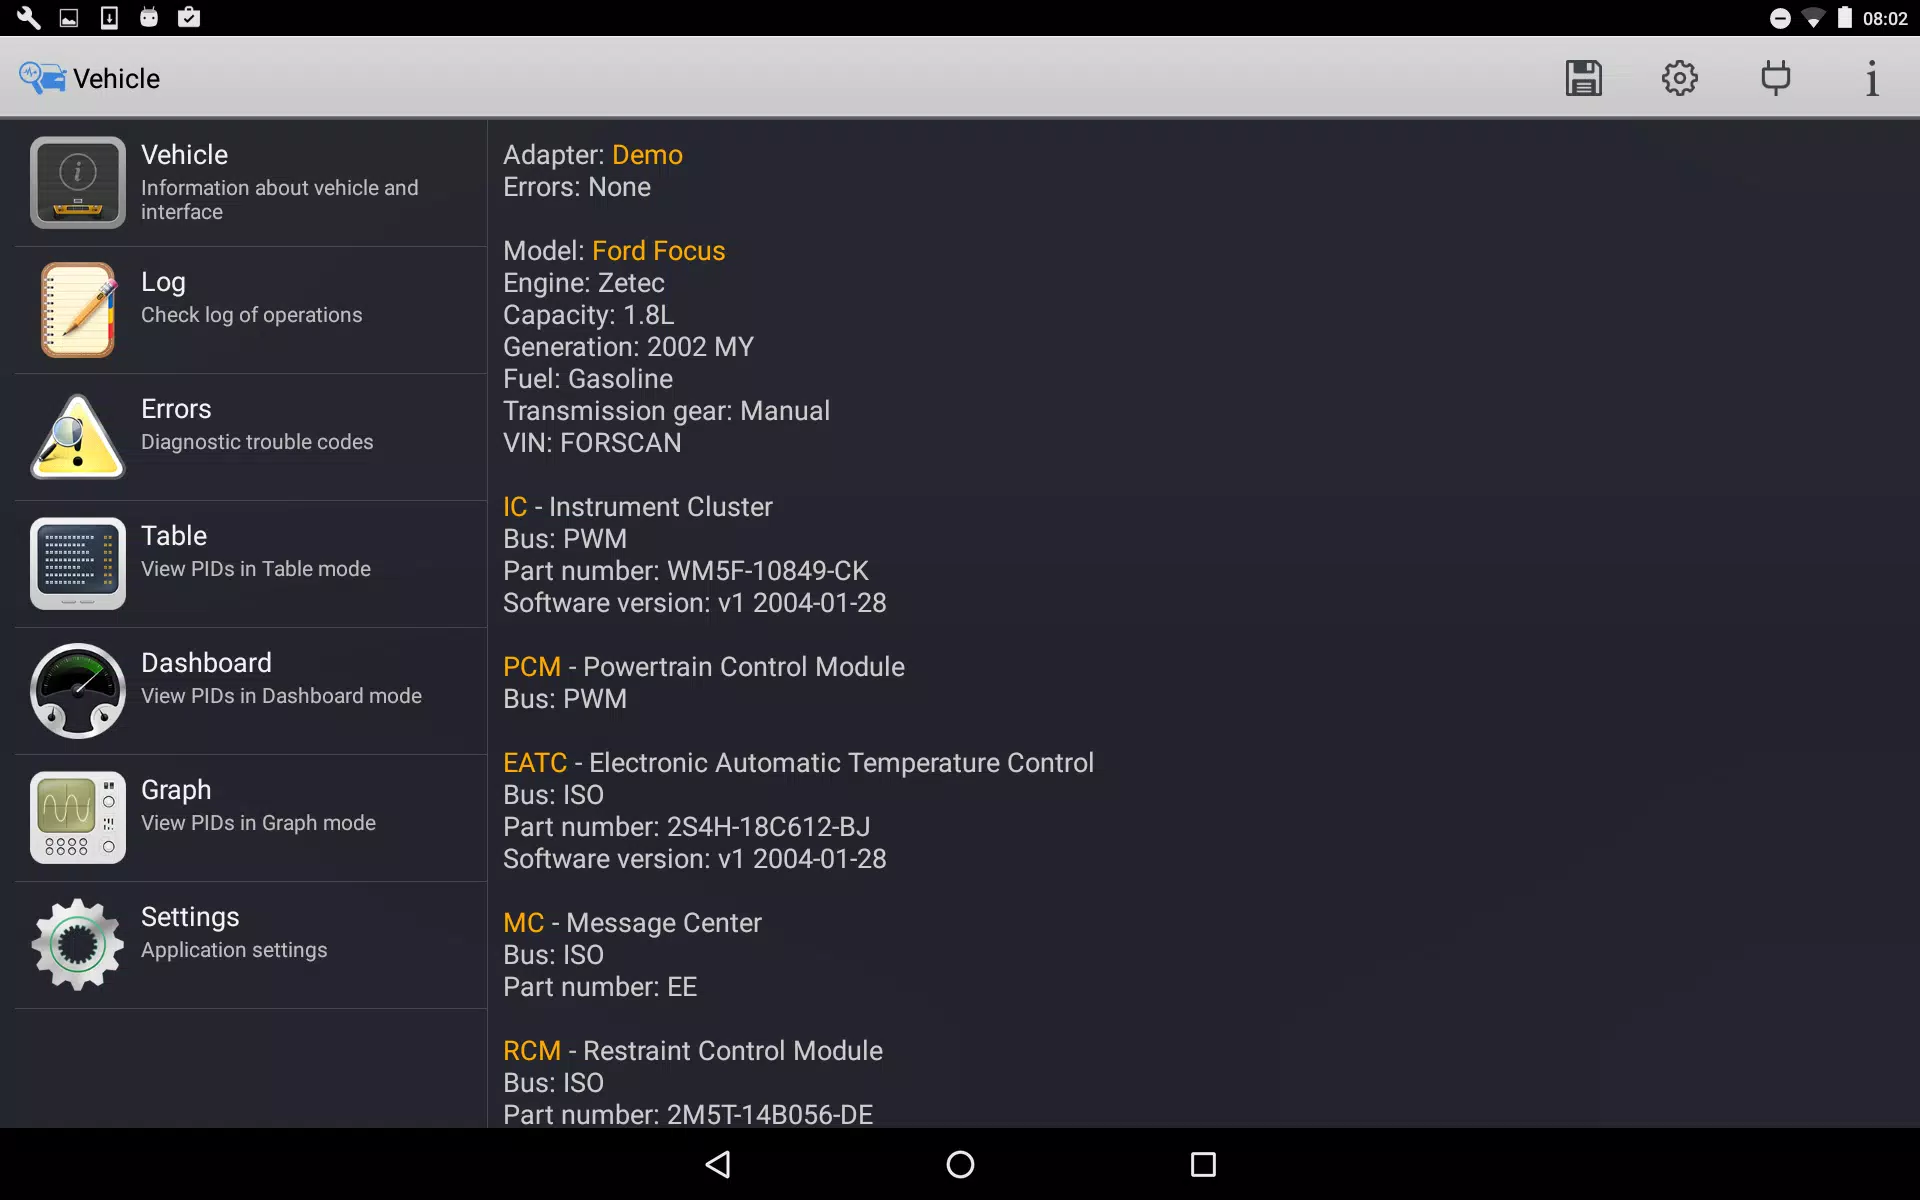Open the PCM Powertrain Control Module entry
This screenshot has height=1200, width=1920.
pyautogui.click(x=531, y=666)
